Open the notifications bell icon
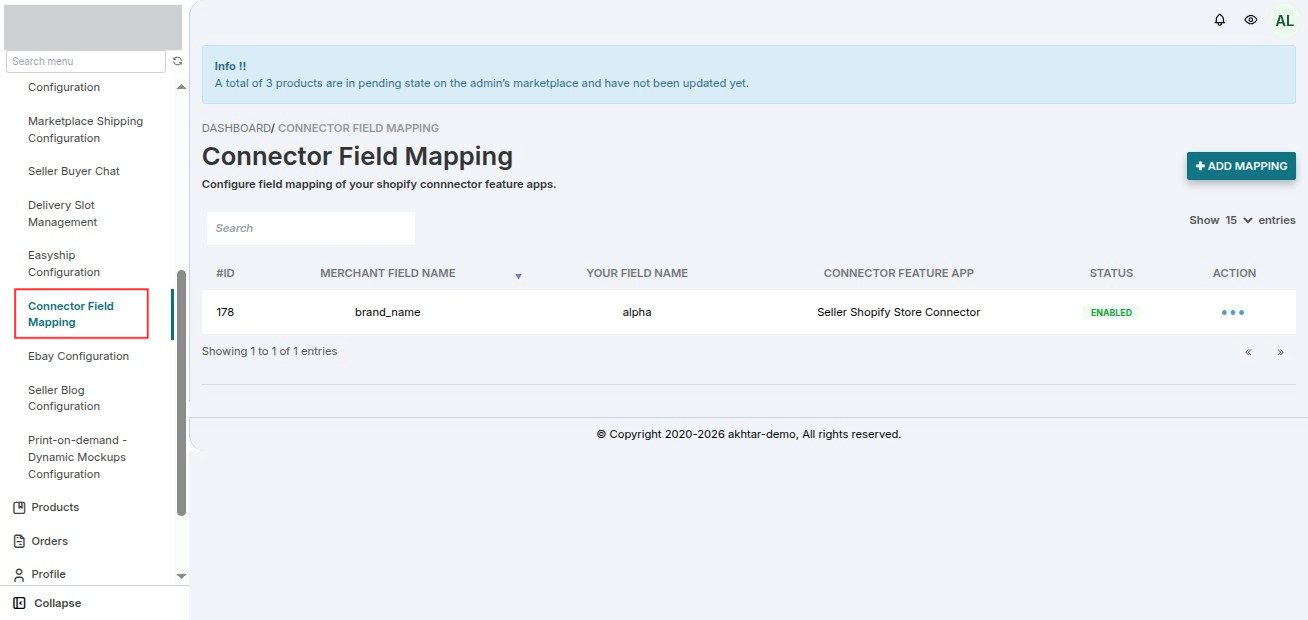This screenshot has width=1308, height=620. 1219,20
